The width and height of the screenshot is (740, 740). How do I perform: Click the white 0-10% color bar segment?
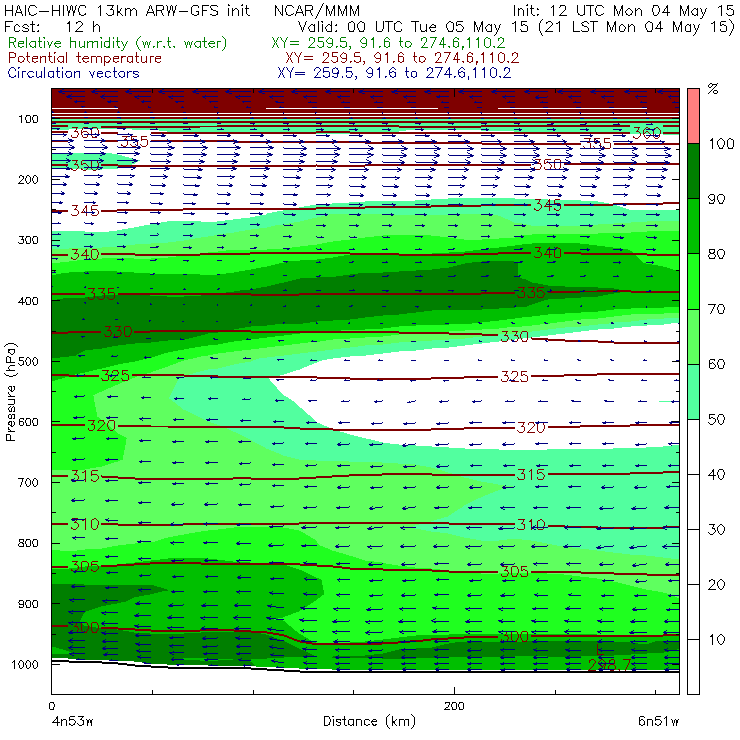[693, 667]
